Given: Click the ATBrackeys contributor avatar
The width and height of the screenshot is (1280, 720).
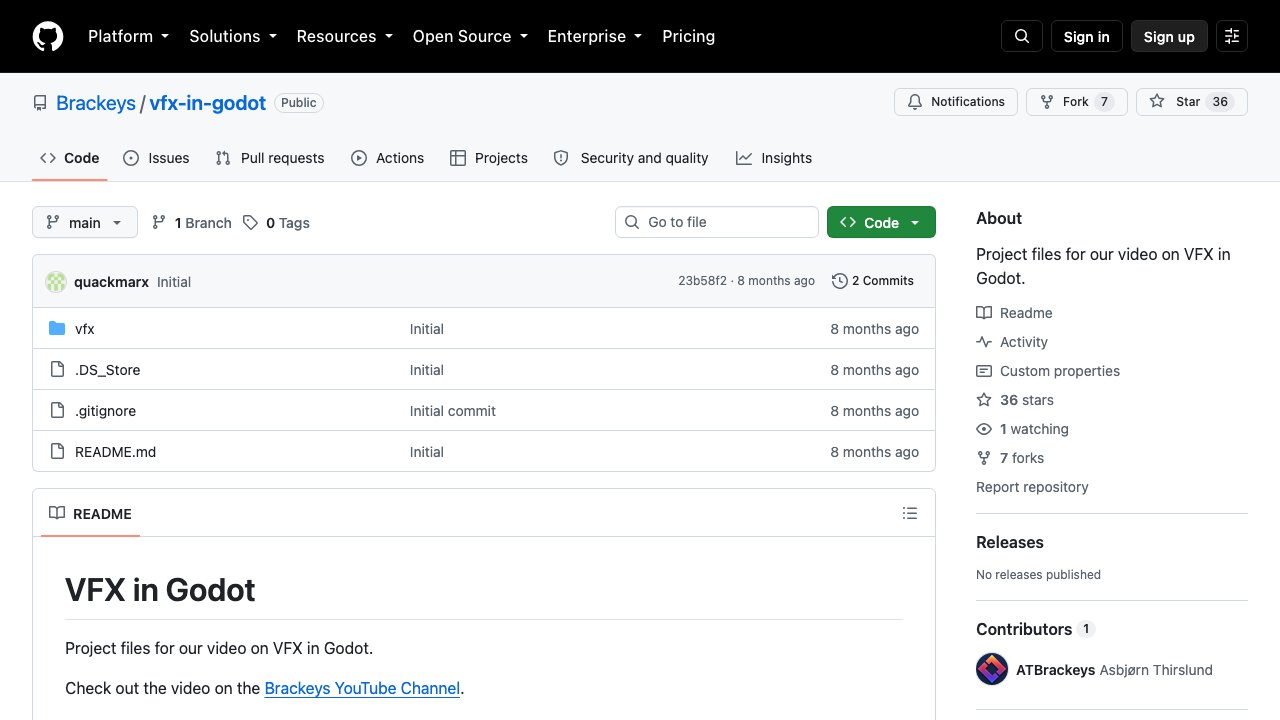Looking at the screenshot, I should tap(992, 669).
